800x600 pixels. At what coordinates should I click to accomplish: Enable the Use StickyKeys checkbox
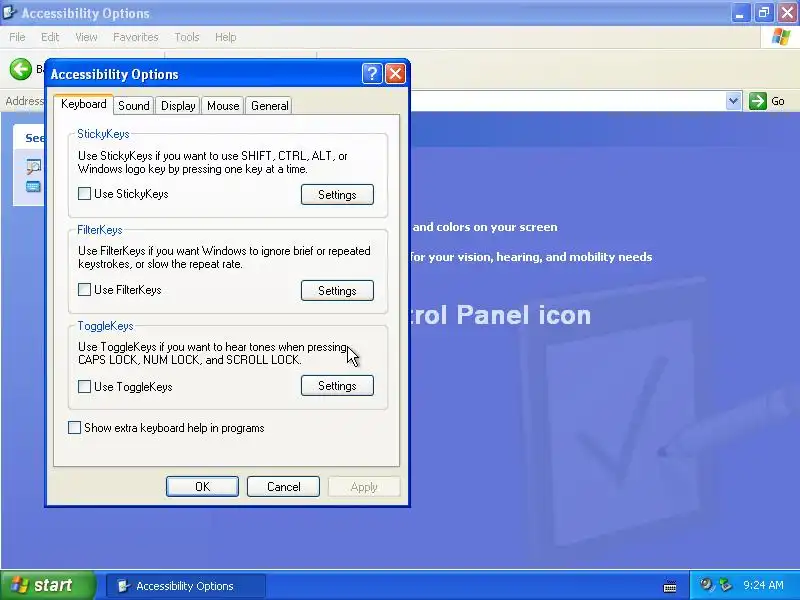84,194
